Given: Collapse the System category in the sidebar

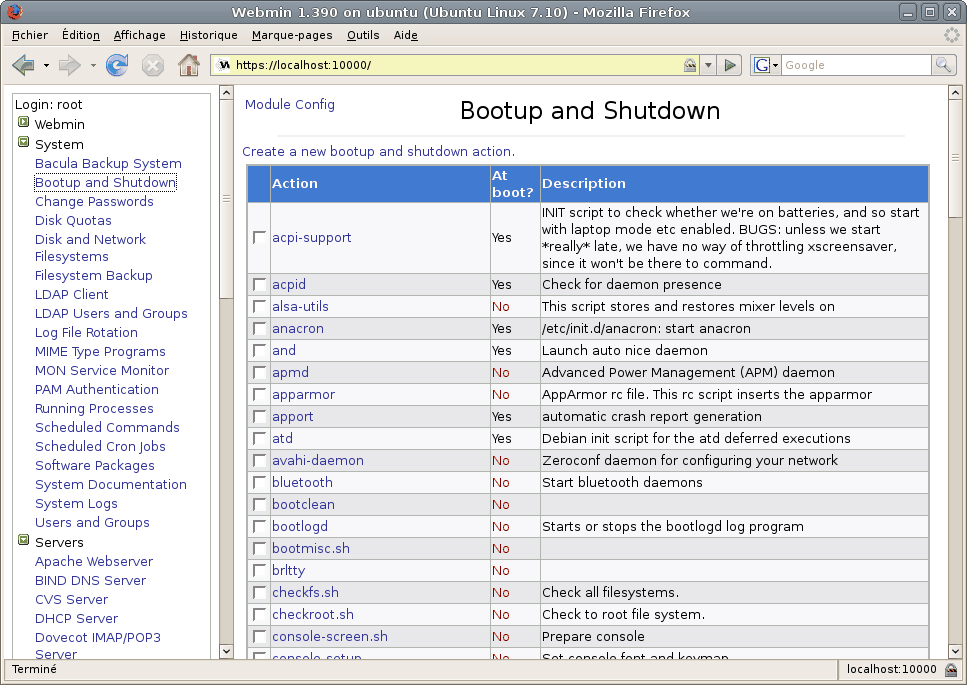Looking at the screenshot, I should tap(23, 142).
